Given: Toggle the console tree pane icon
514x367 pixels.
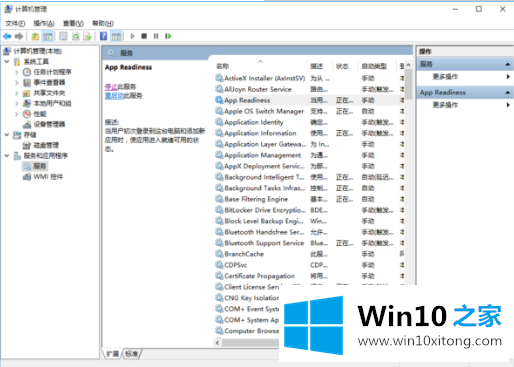Looking at the screenshot, I should (x=48, y=36).
